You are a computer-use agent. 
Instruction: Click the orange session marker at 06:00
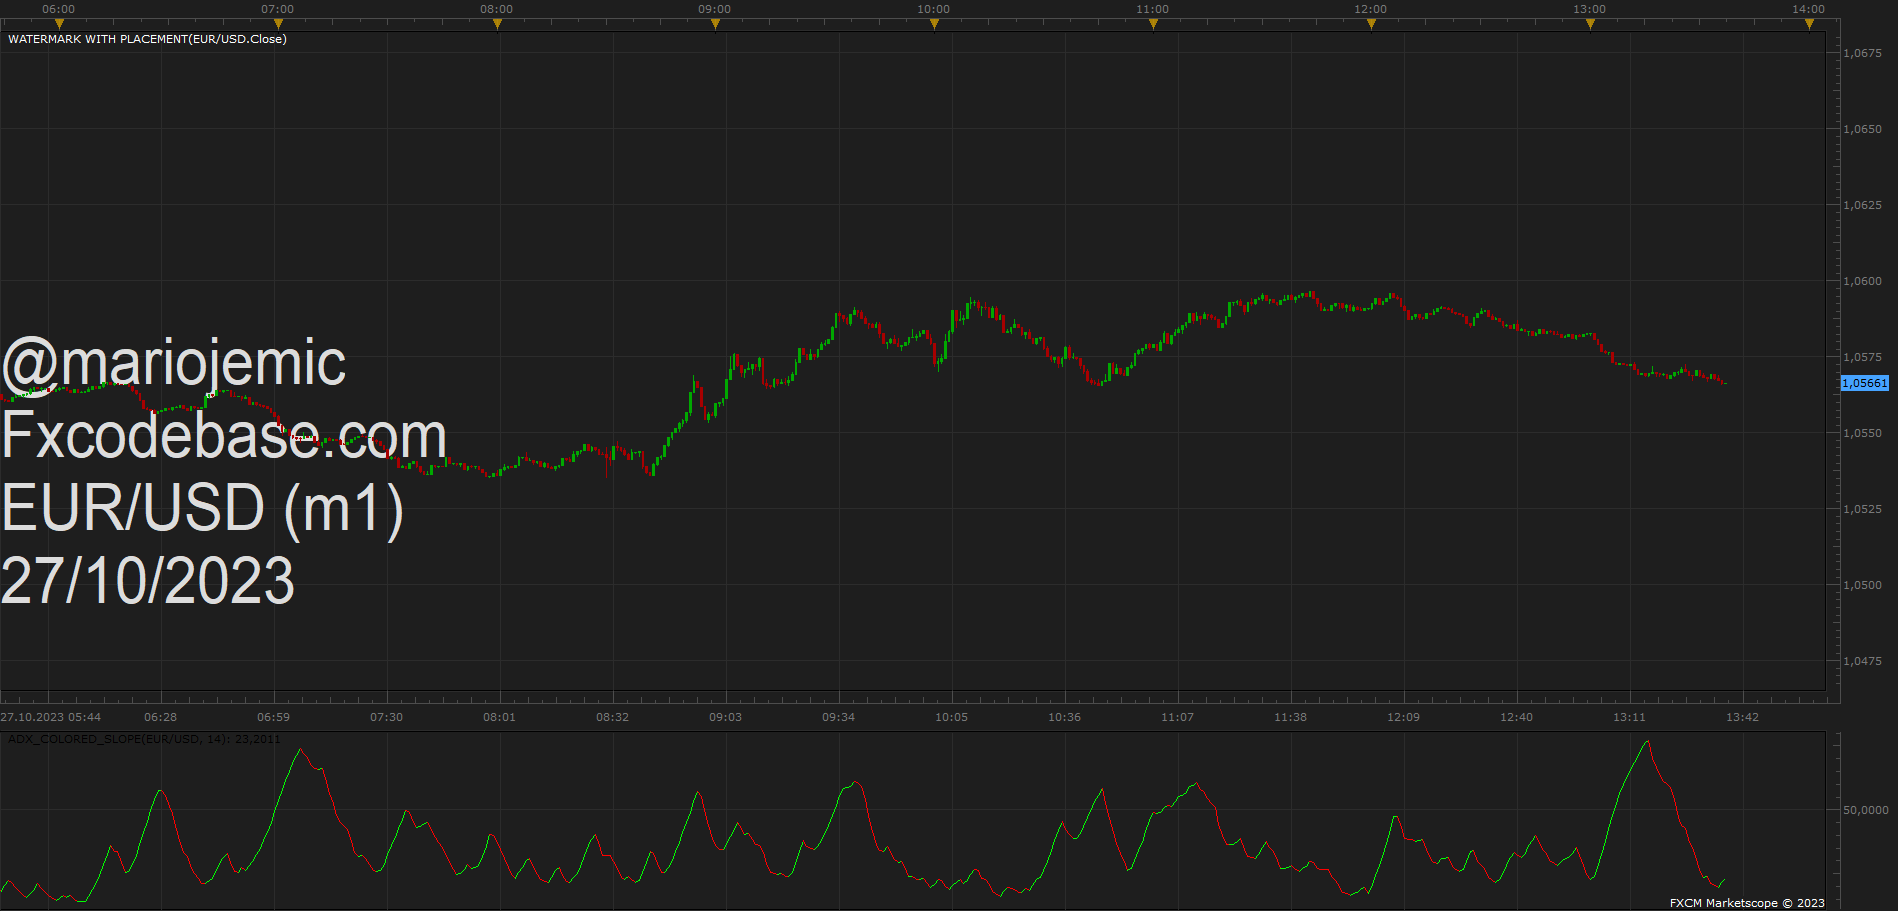coord(59,24)
